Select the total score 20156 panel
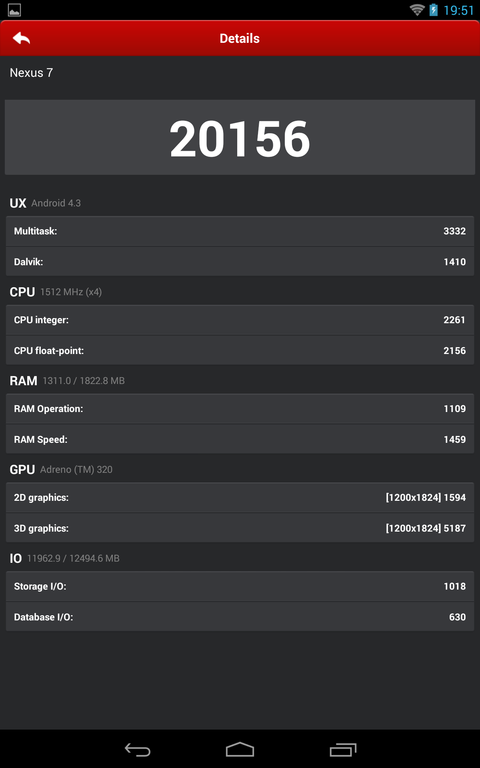480x768 pixels. click(240, 137)
